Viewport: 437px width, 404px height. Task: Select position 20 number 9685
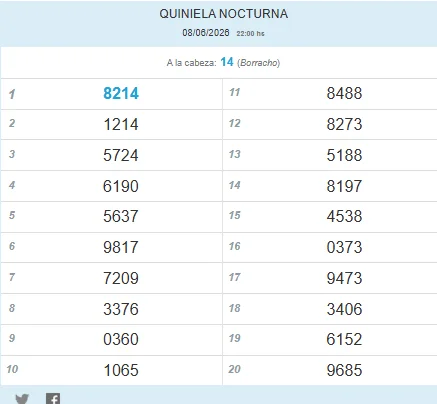(344, 370)
